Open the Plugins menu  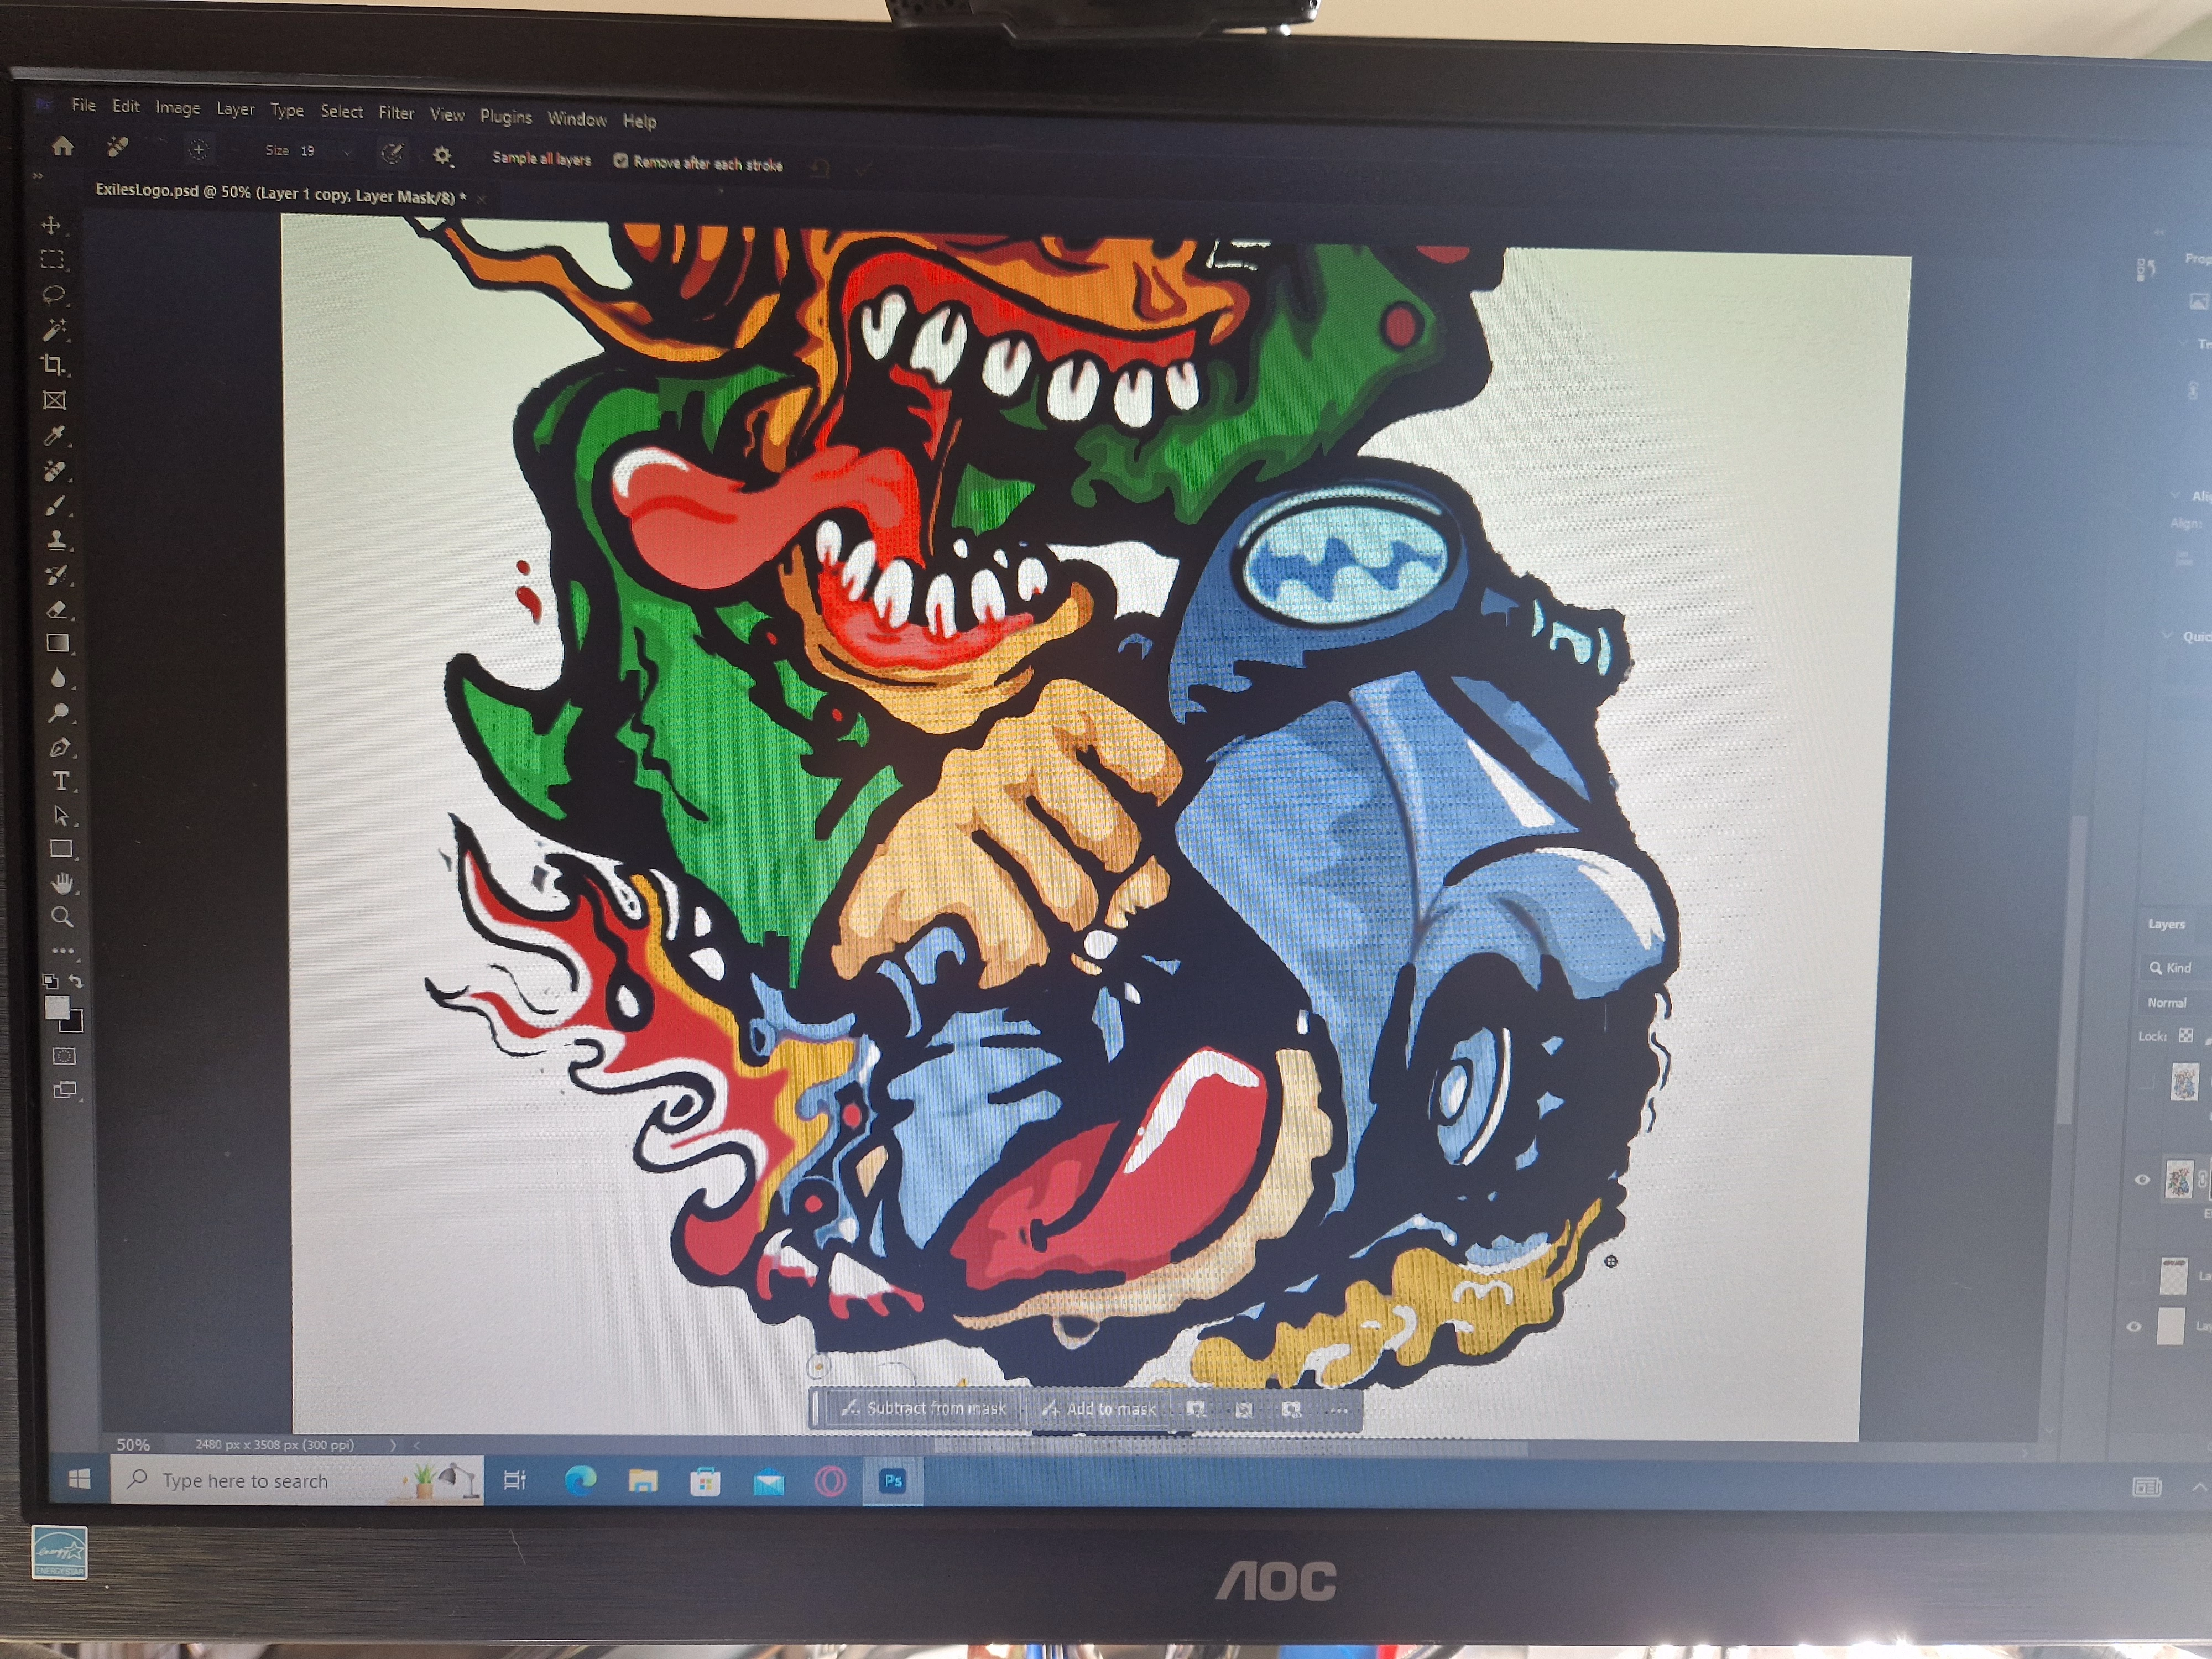(x=505, y=116)
